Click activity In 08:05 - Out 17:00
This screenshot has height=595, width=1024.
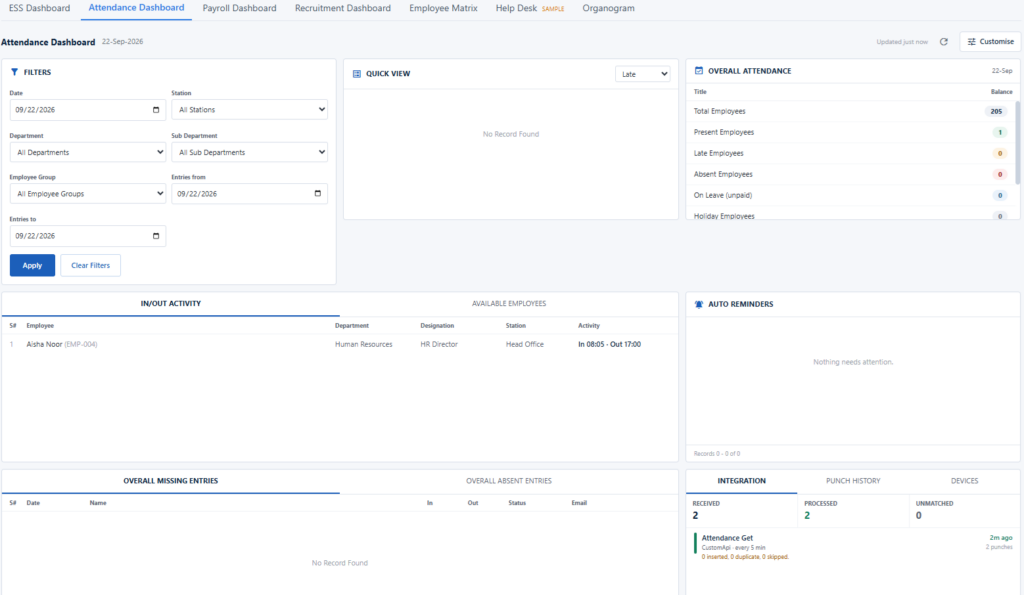(609, 344)
